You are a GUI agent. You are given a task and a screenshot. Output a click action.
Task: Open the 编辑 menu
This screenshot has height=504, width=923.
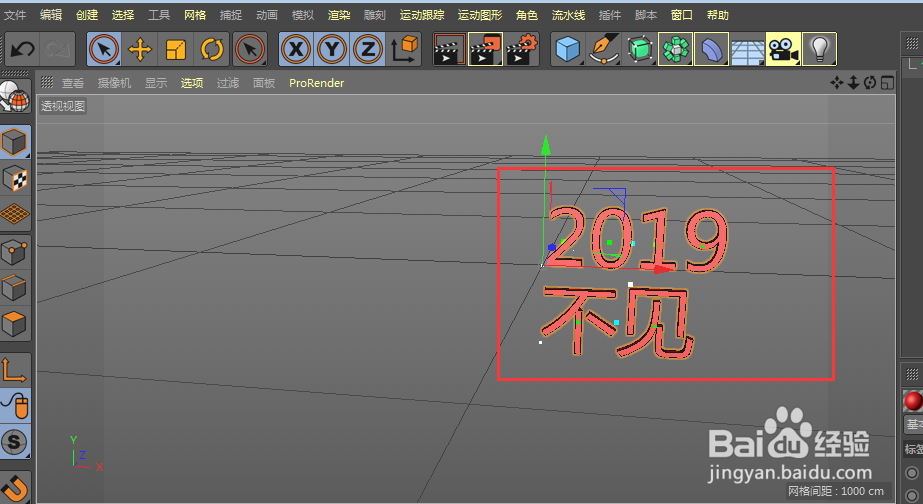point(51,15)
